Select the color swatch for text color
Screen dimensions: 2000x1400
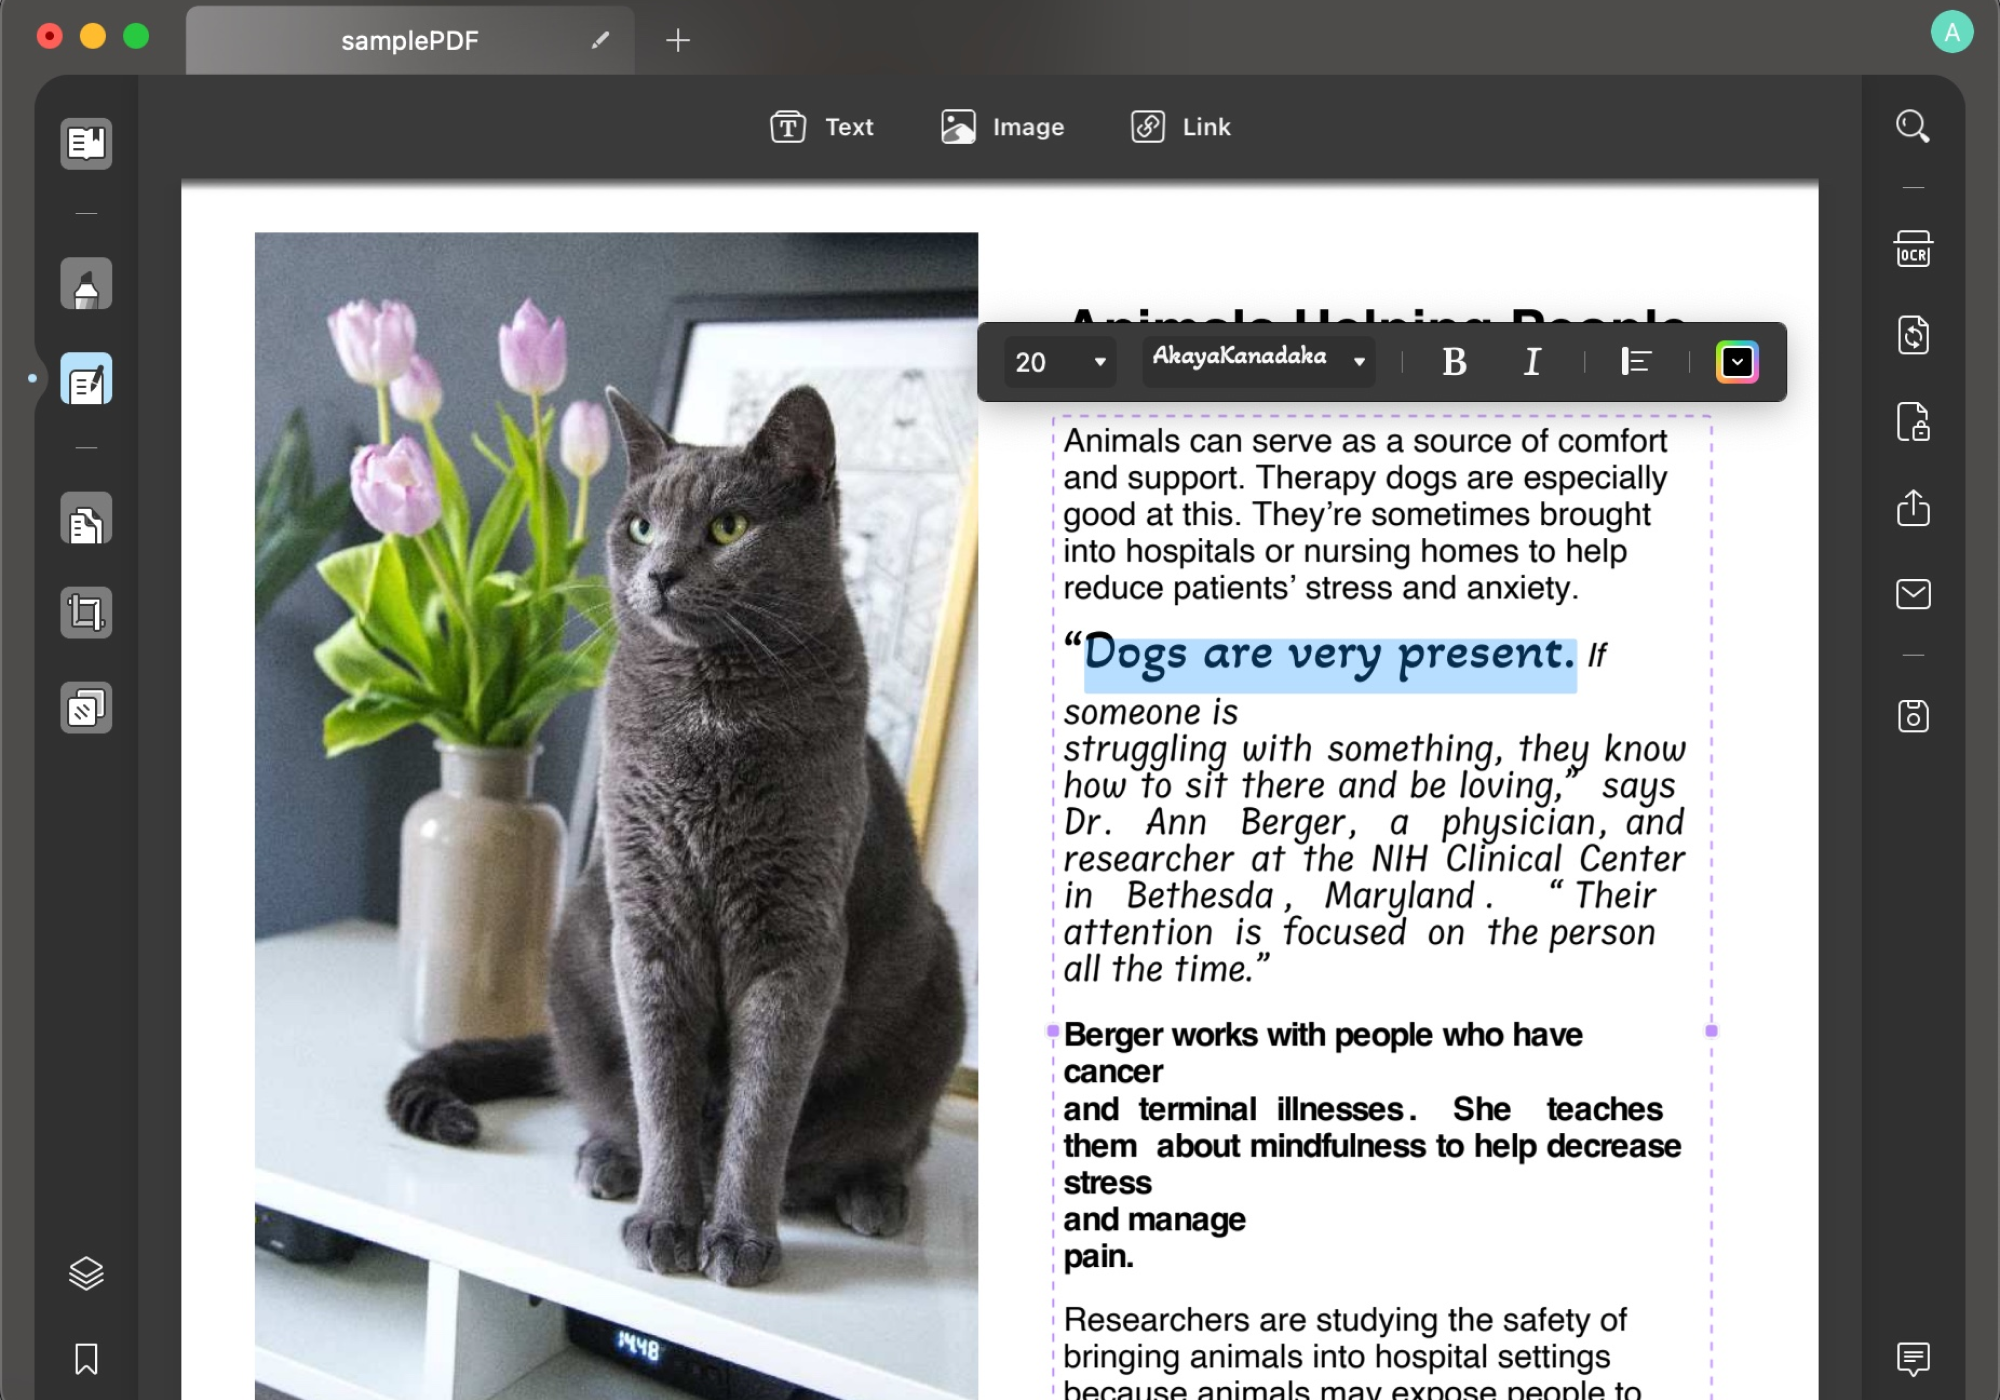tap(1737, 362)
